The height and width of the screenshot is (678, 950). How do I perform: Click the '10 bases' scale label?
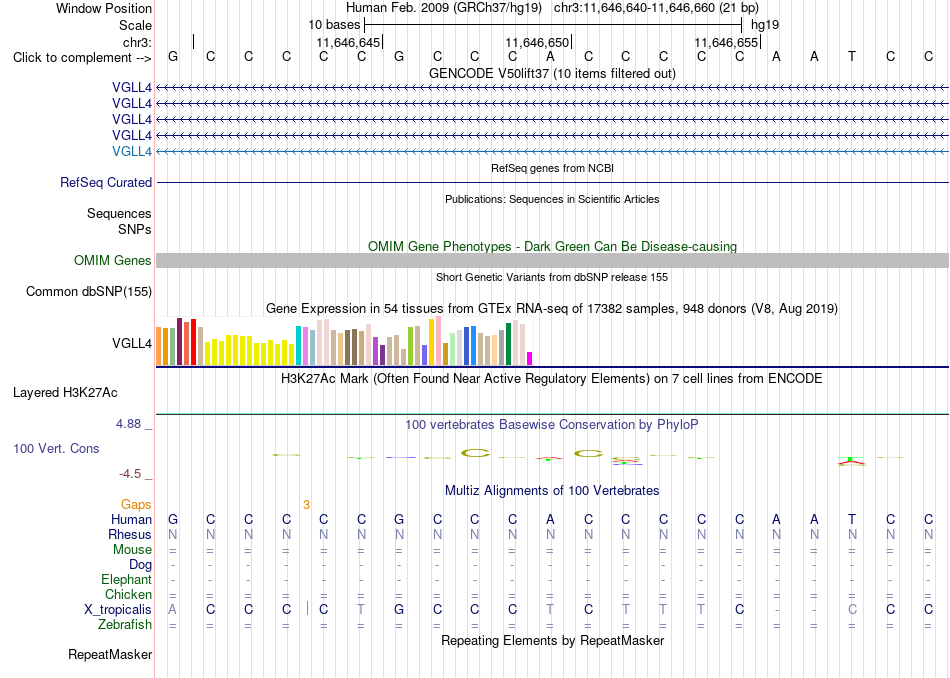335,25
